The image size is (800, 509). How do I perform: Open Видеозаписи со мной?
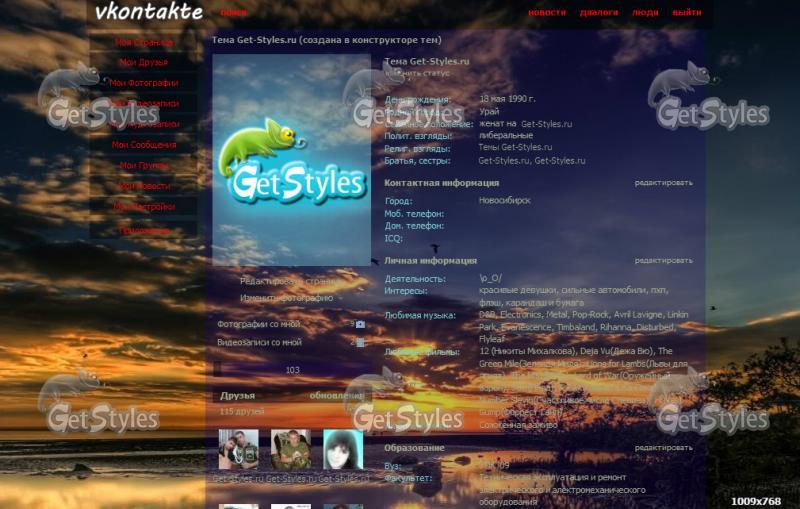(259, 343)
